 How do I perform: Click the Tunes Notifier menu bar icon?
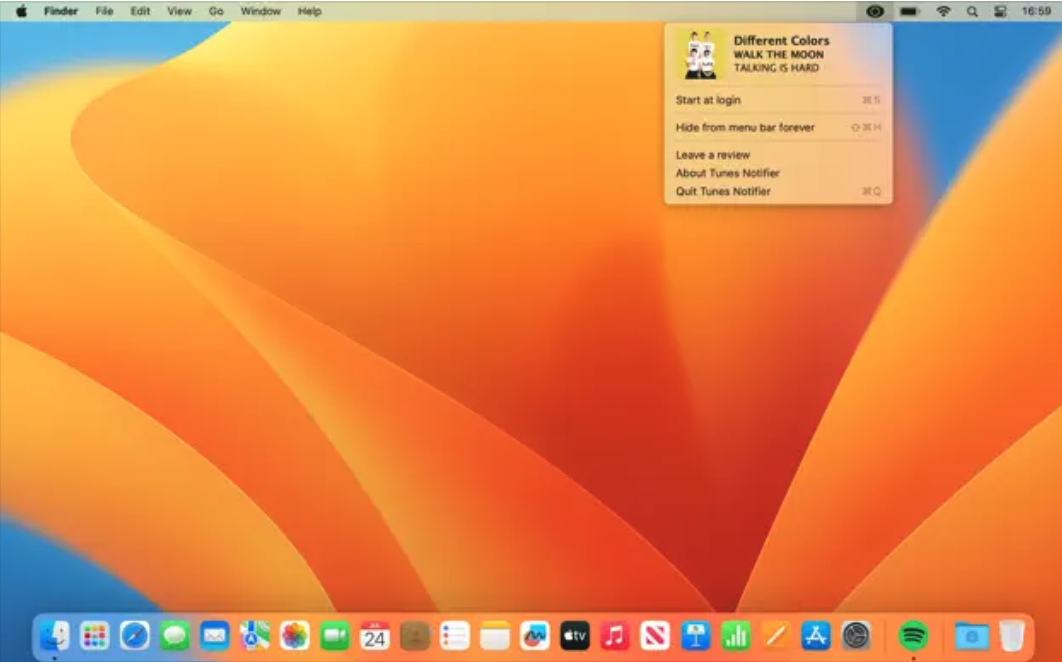coord(875,11)
